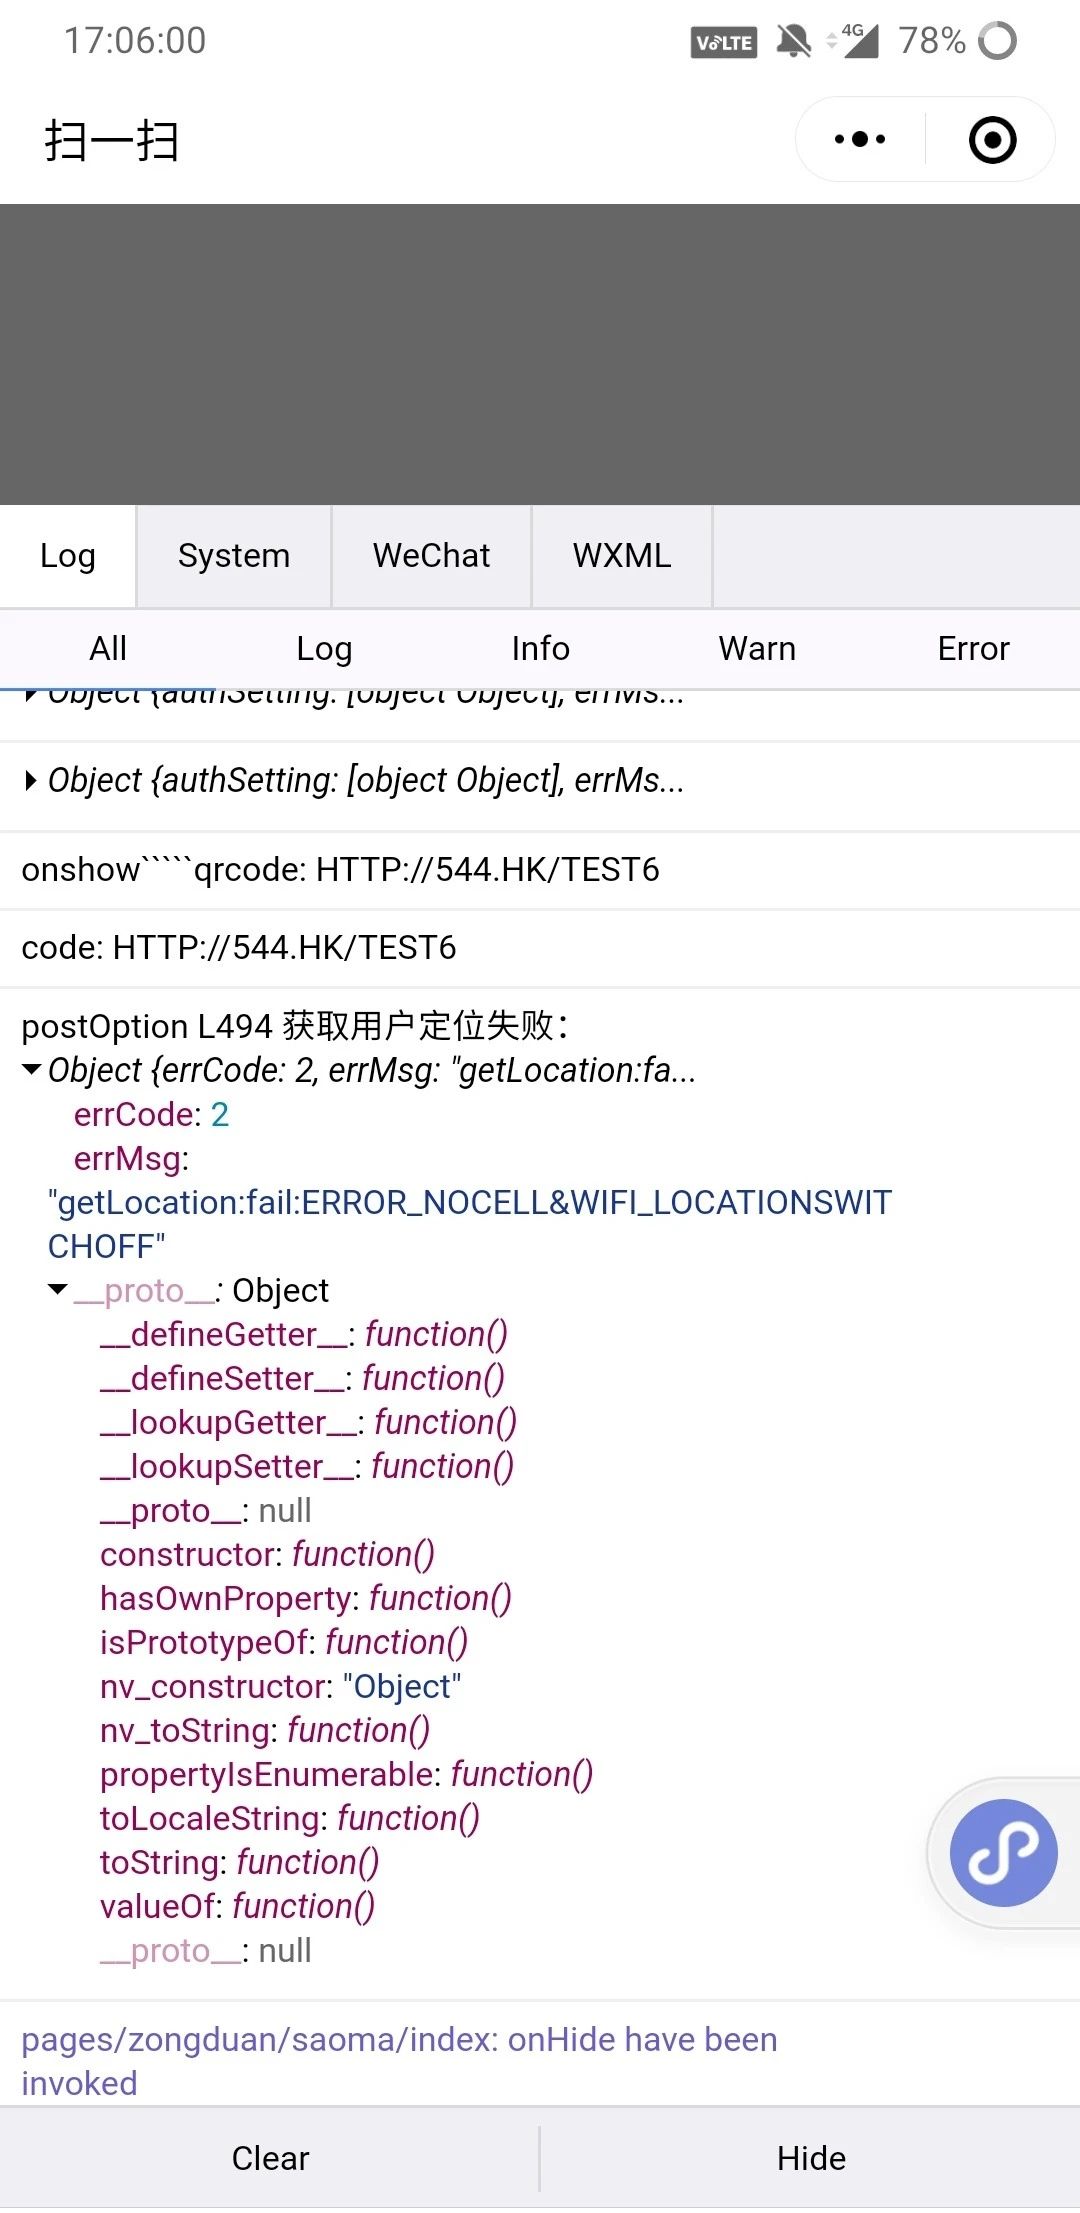Filter logs by All
The image size is (1080, 2213).
click(108, 649)
